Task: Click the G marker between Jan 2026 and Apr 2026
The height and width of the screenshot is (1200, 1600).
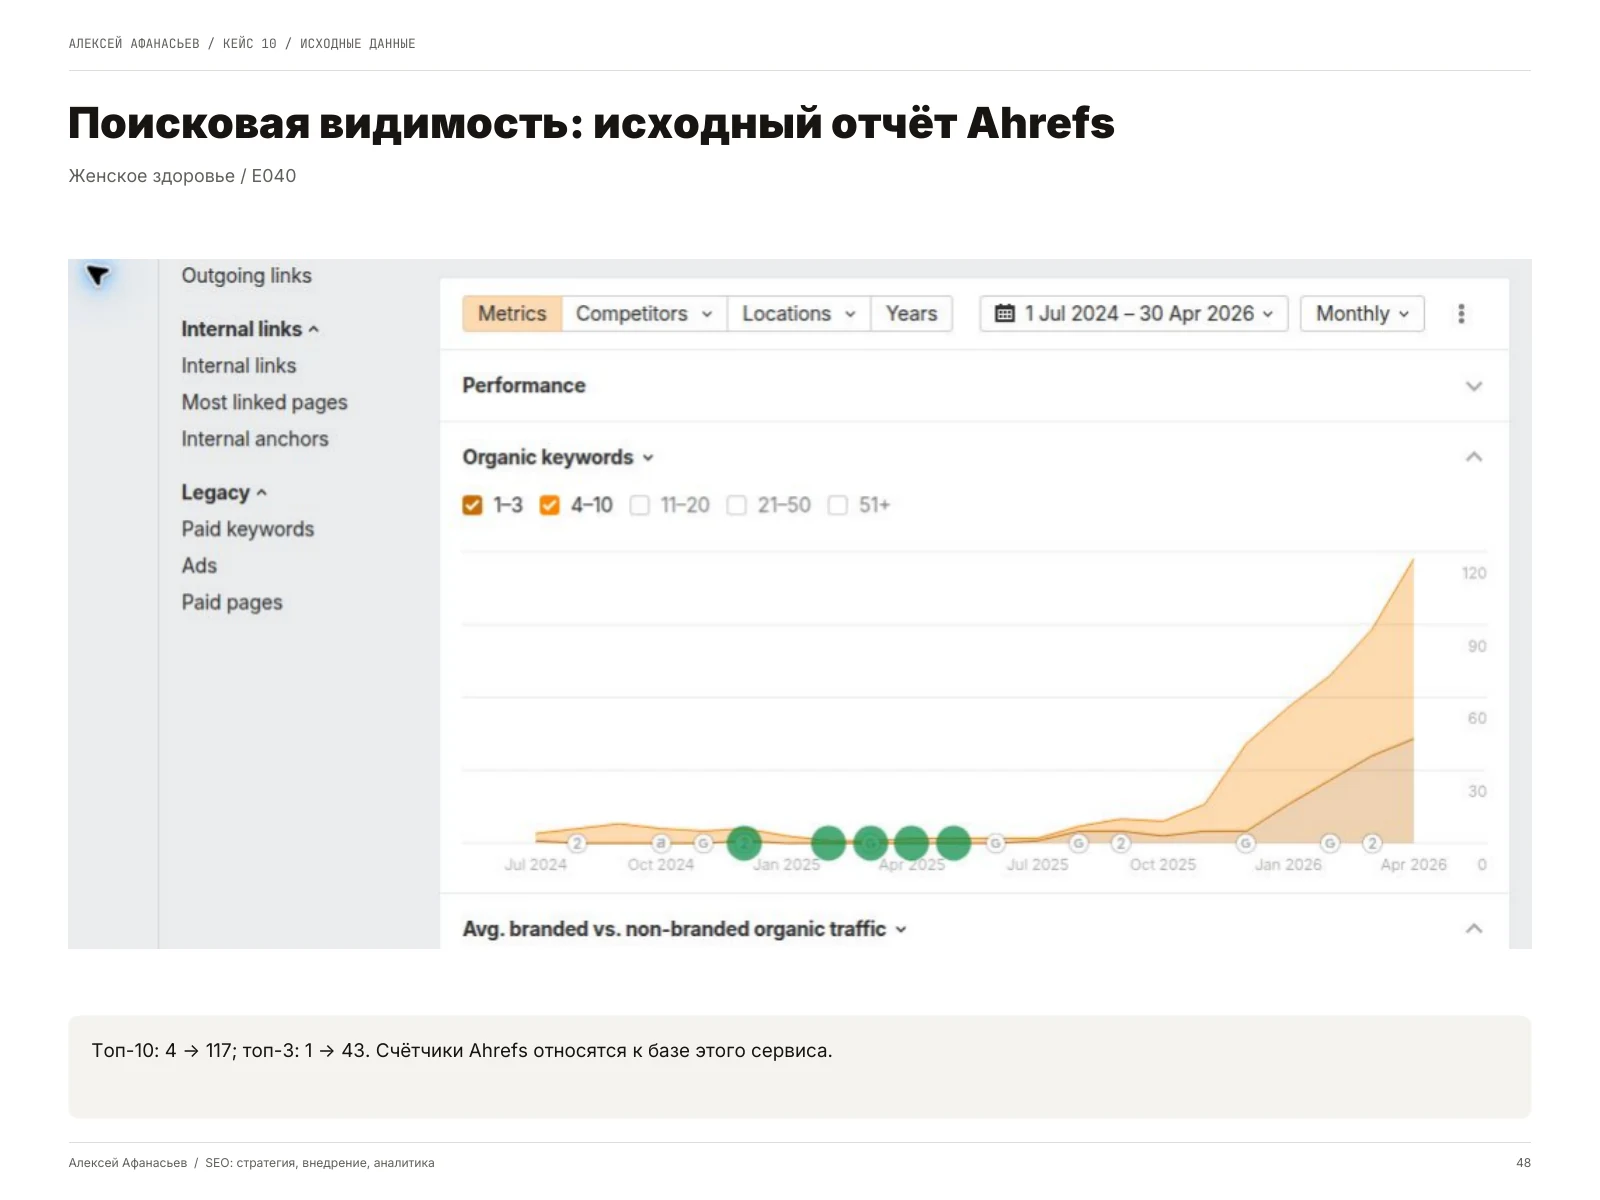Action: pyautogui.click(x=1330, y=843)
